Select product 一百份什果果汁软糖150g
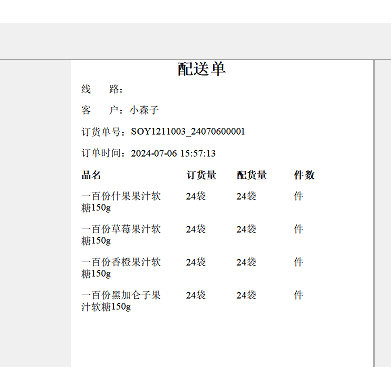This screenshot has width=391, height=367. [121, 202]
